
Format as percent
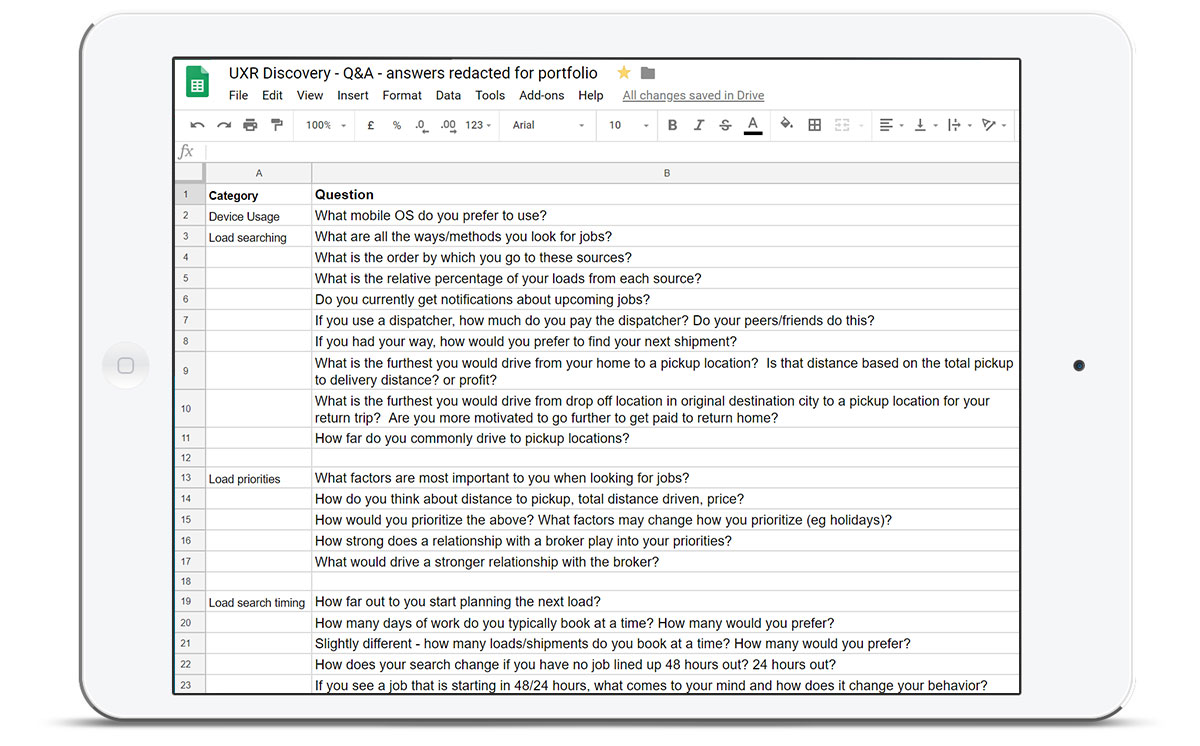click(396, 125)
